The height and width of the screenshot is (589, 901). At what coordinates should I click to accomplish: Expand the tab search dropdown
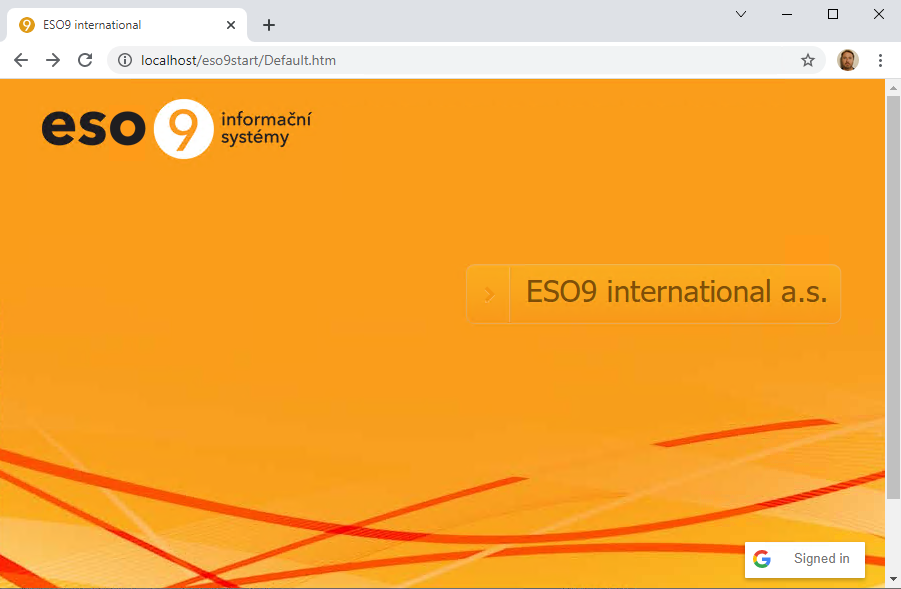[741, 14]
